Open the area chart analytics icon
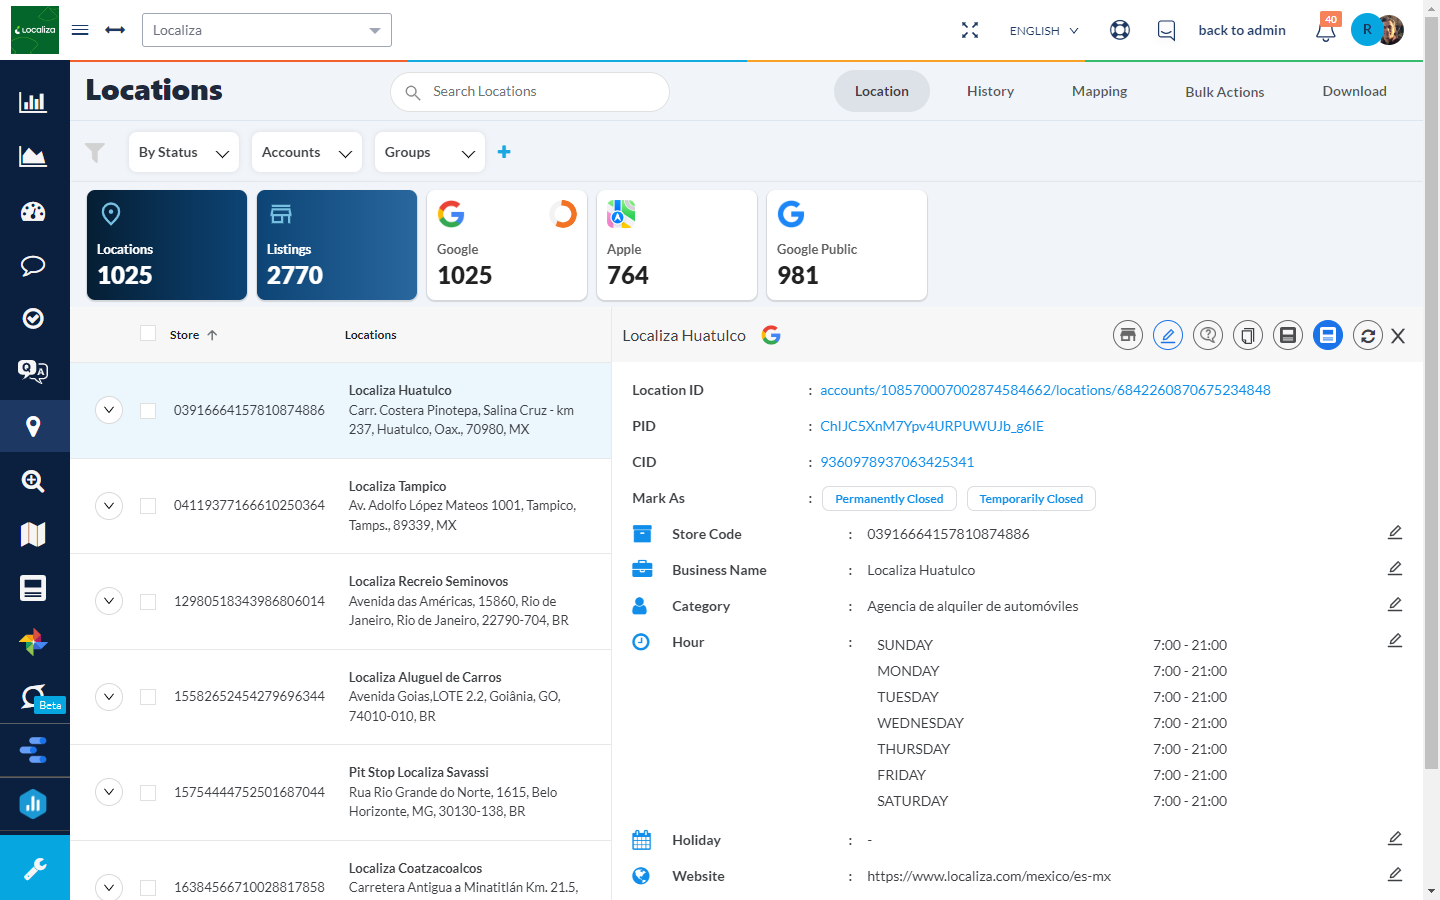This screenshot has width=1440, height=900. [33, 156]
